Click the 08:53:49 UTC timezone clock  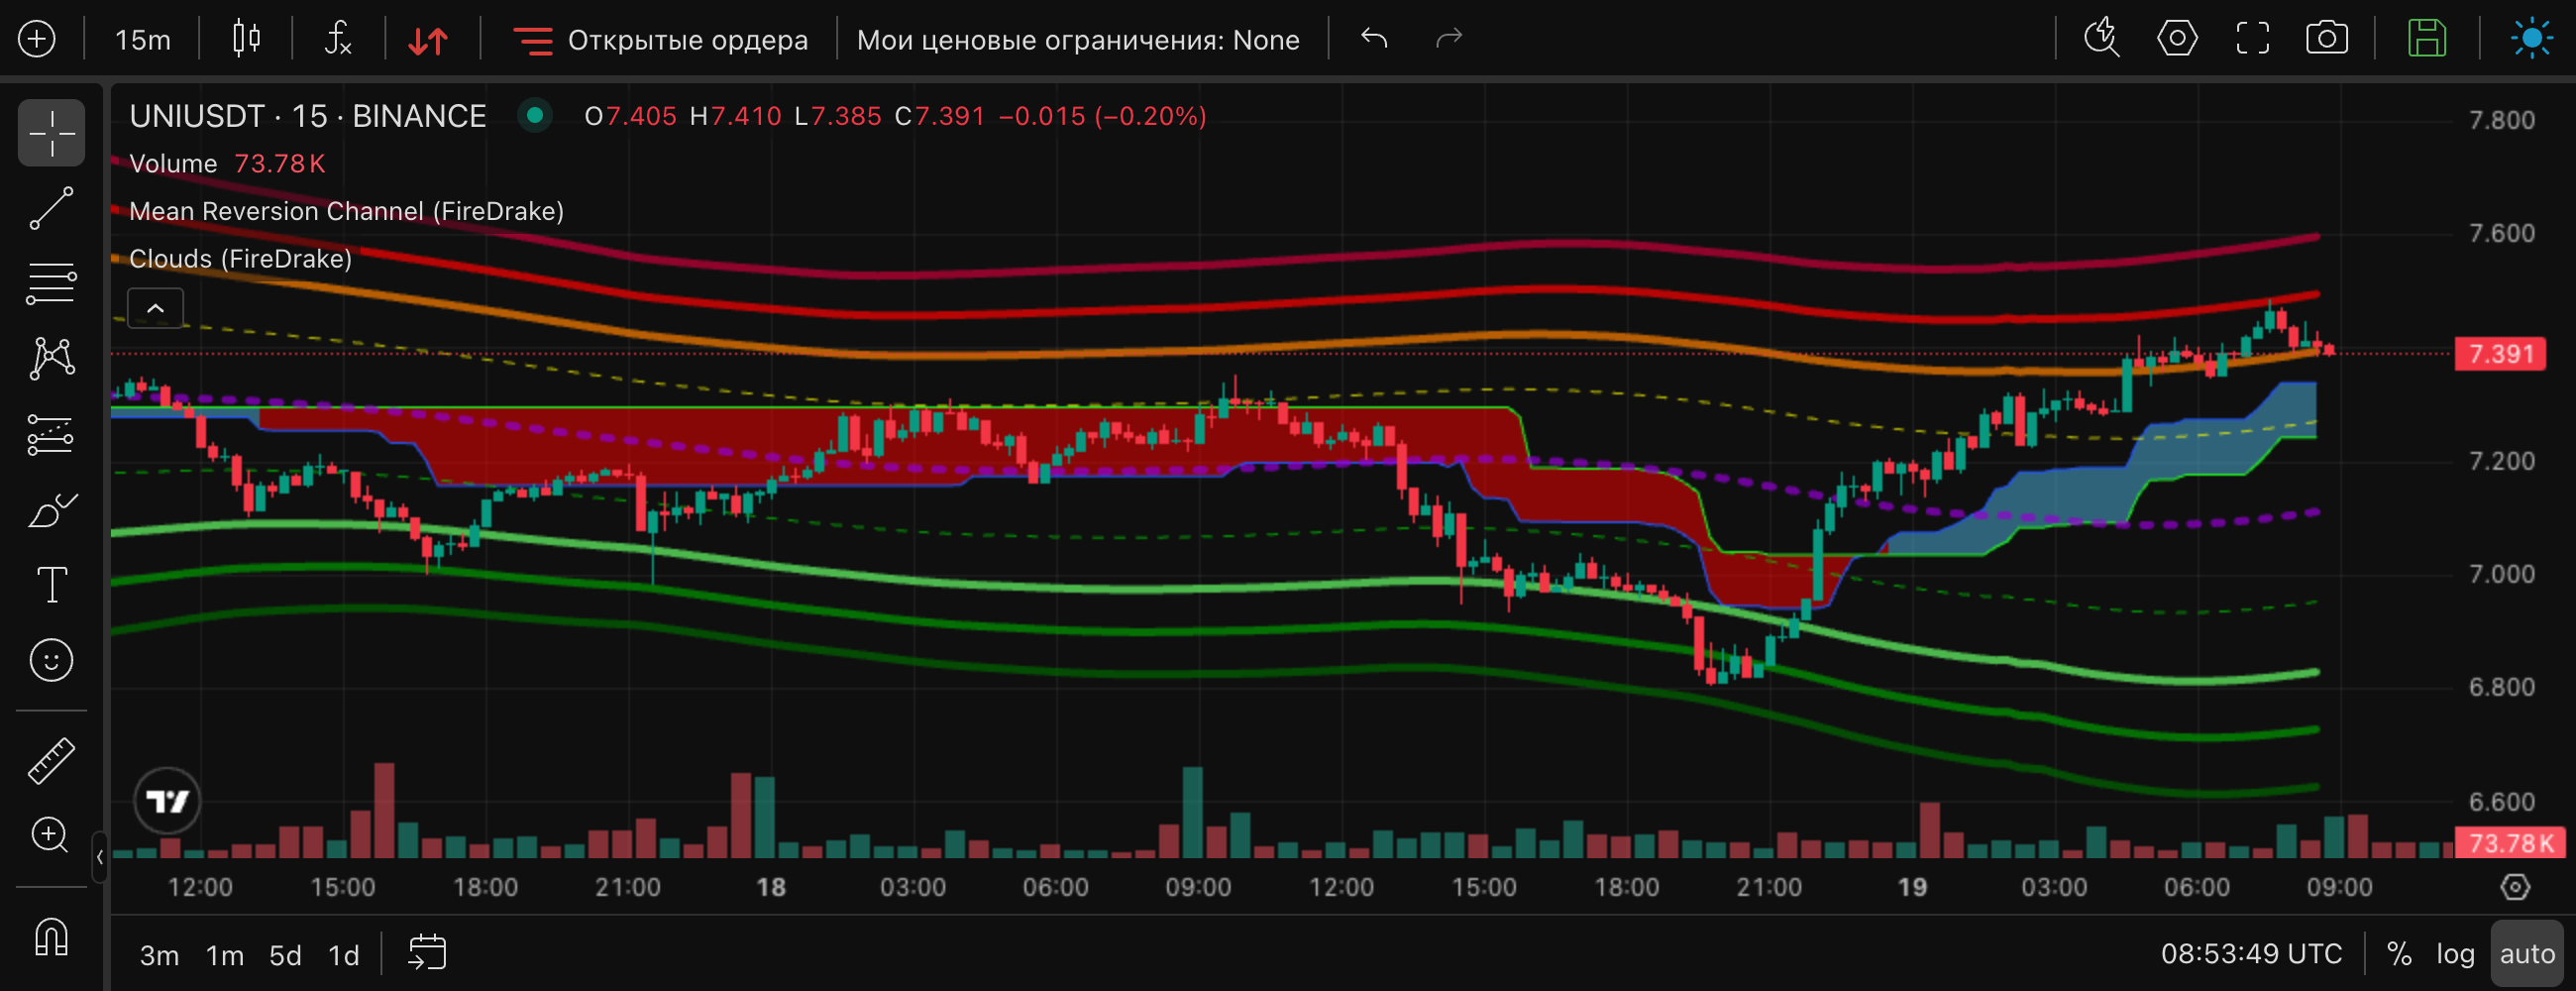[x=2251, y=954]
